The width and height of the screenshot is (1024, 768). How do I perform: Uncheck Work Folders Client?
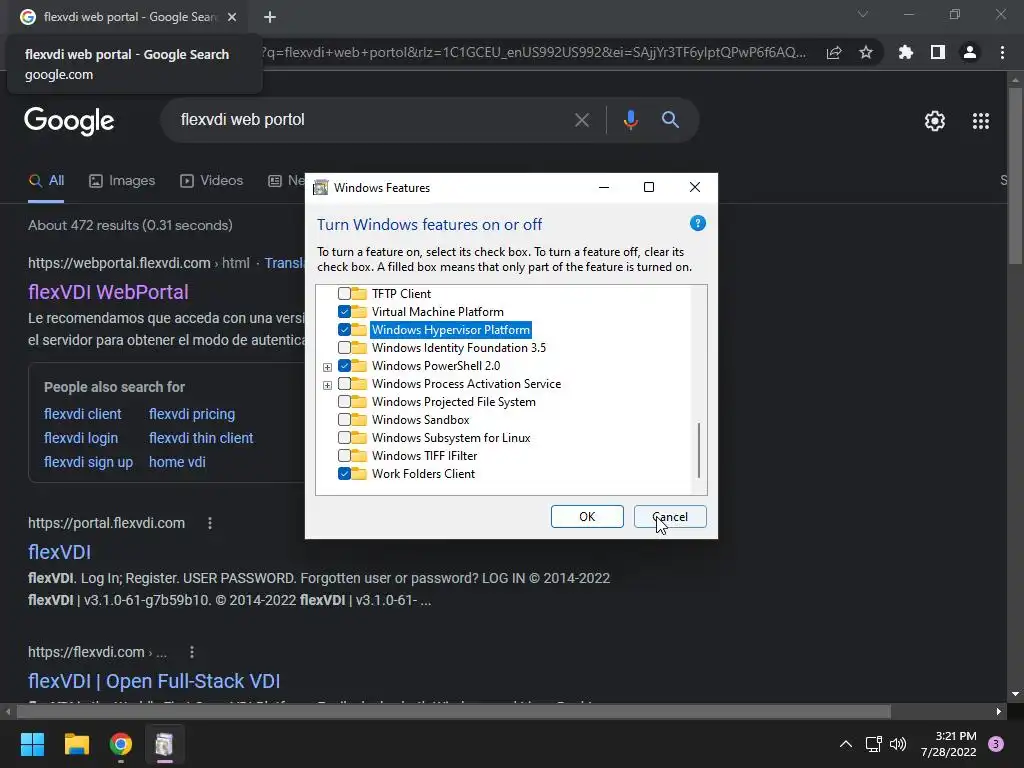(344, 473)
